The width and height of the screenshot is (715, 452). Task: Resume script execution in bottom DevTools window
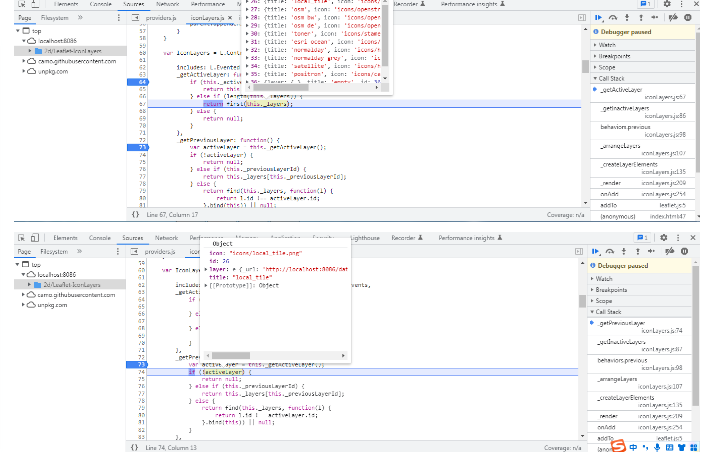[596, 251]
